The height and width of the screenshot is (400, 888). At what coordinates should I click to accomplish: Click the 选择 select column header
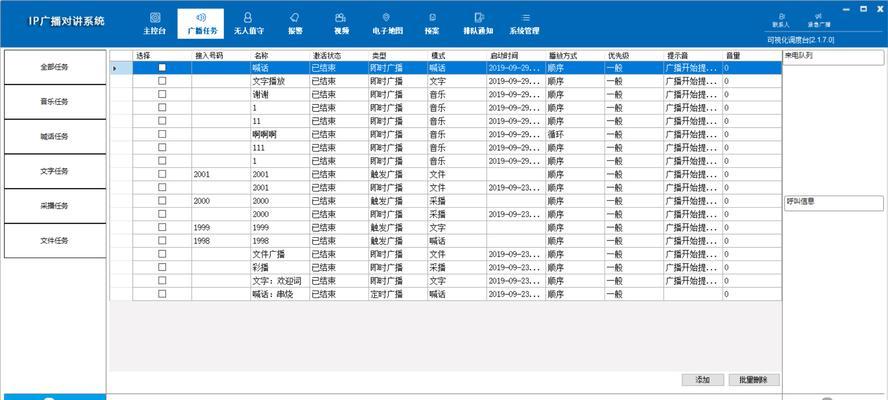click(162, 56)
